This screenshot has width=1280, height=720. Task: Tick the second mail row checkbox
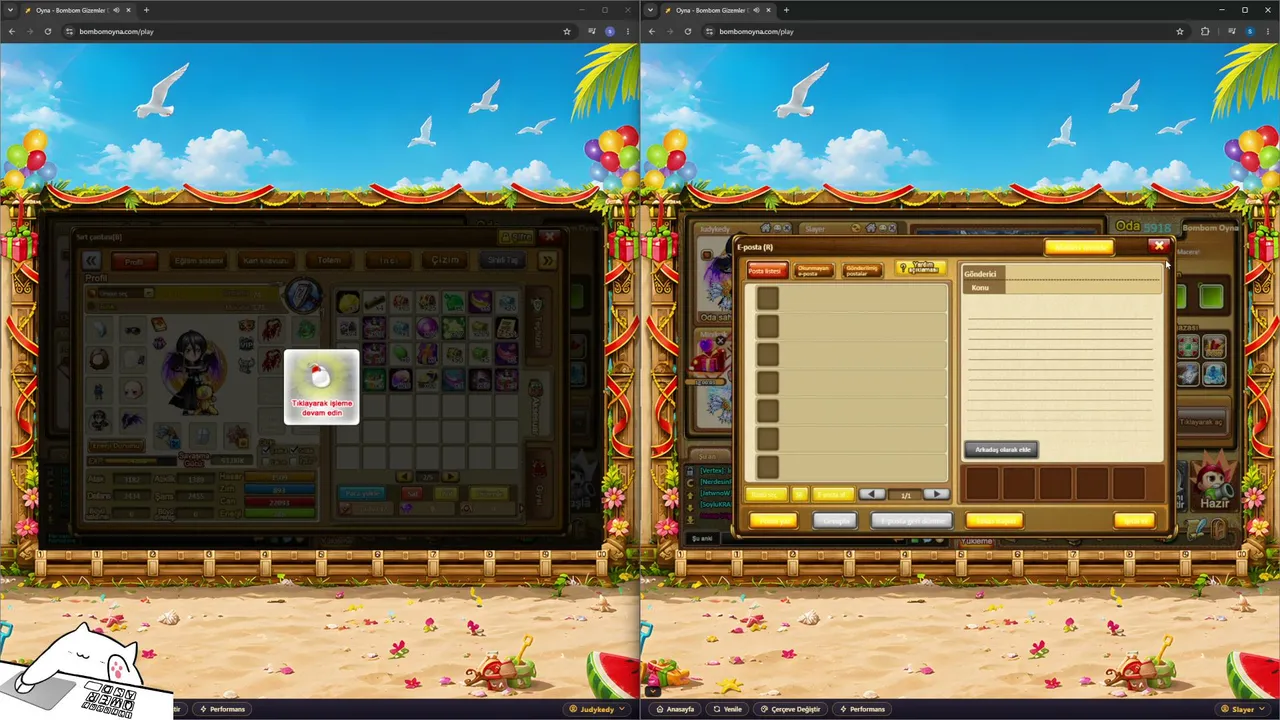[767, 326]
